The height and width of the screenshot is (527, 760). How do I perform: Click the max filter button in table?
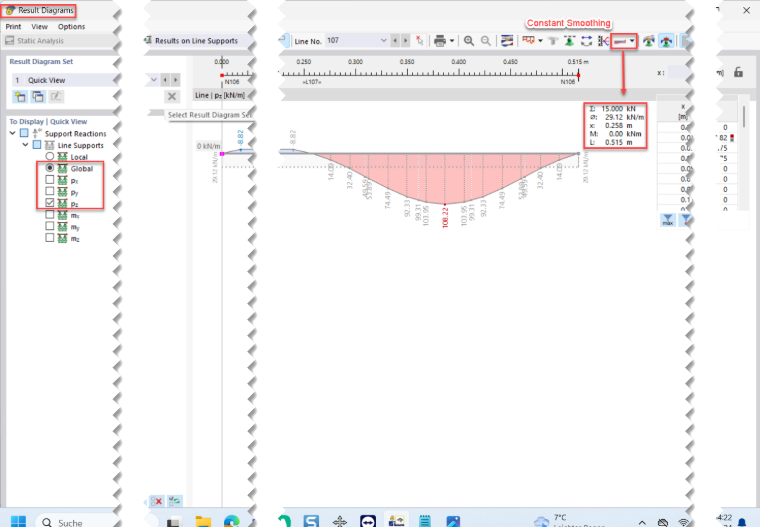coord(668,220)
